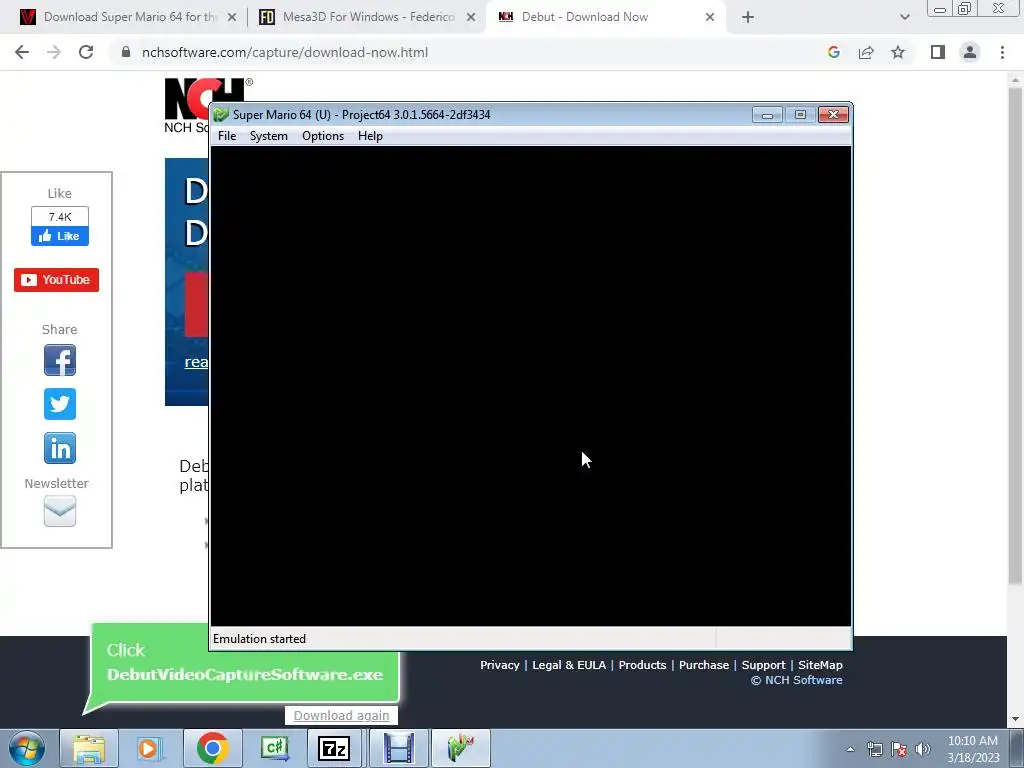
Task: Click the Project64 title bar icon
Action: coord(221,114)
